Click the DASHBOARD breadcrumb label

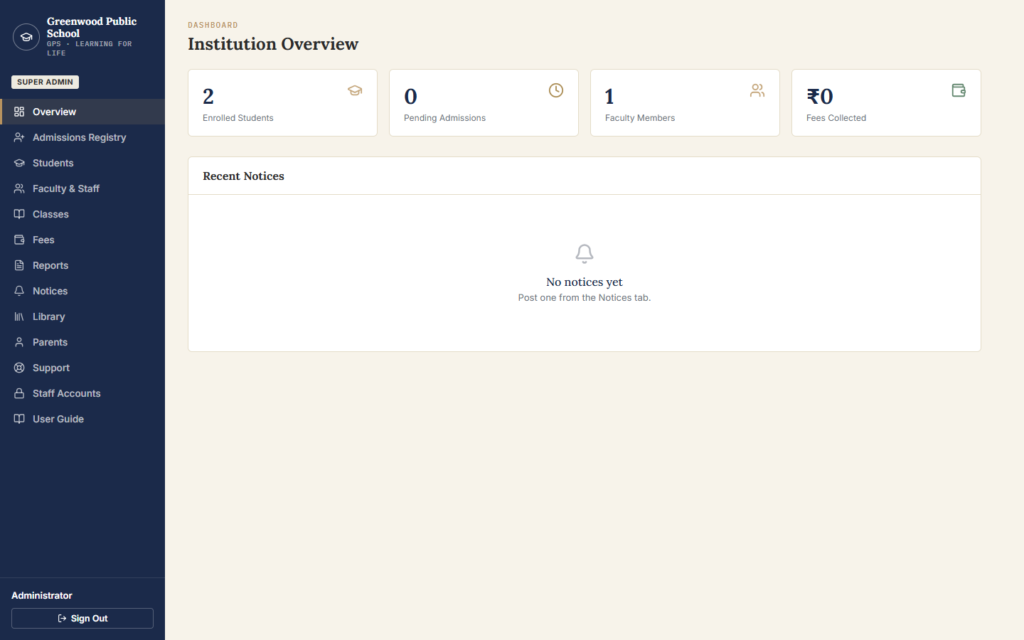(x=213, y=25)
